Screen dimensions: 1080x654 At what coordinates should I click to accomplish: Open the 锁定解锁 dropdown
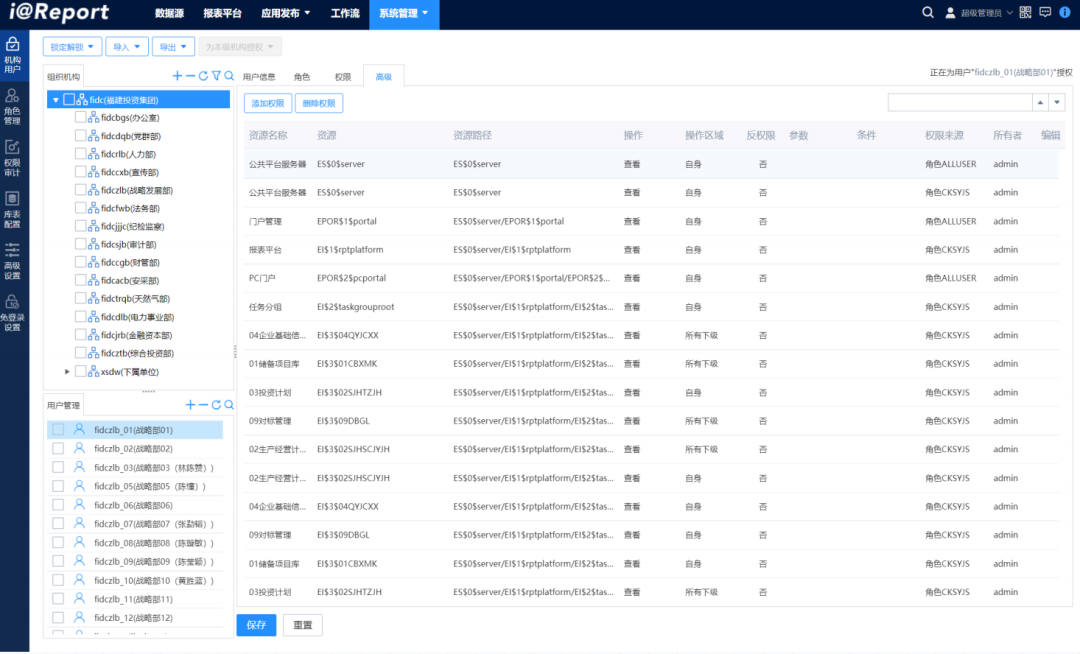click(x=72, y=47)
